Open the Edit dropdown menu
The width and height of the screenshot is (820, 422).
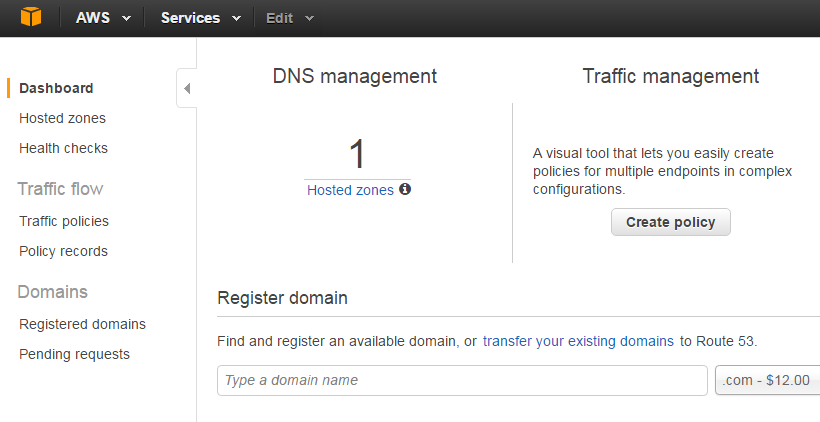pos(290,18)
